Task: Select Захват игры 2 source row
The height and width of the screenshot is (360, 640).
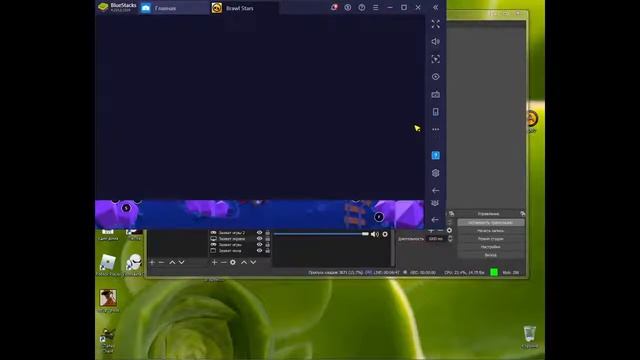Action: coord(240,233)
